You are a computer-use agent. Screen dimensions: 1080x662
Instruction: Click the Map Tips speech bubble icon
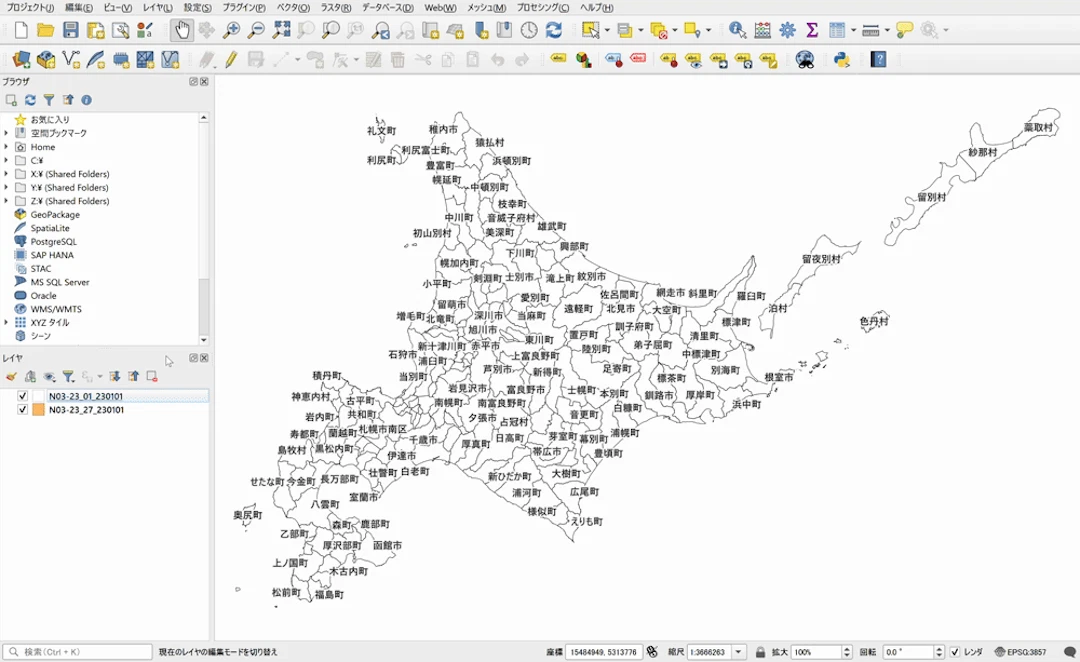904,30
